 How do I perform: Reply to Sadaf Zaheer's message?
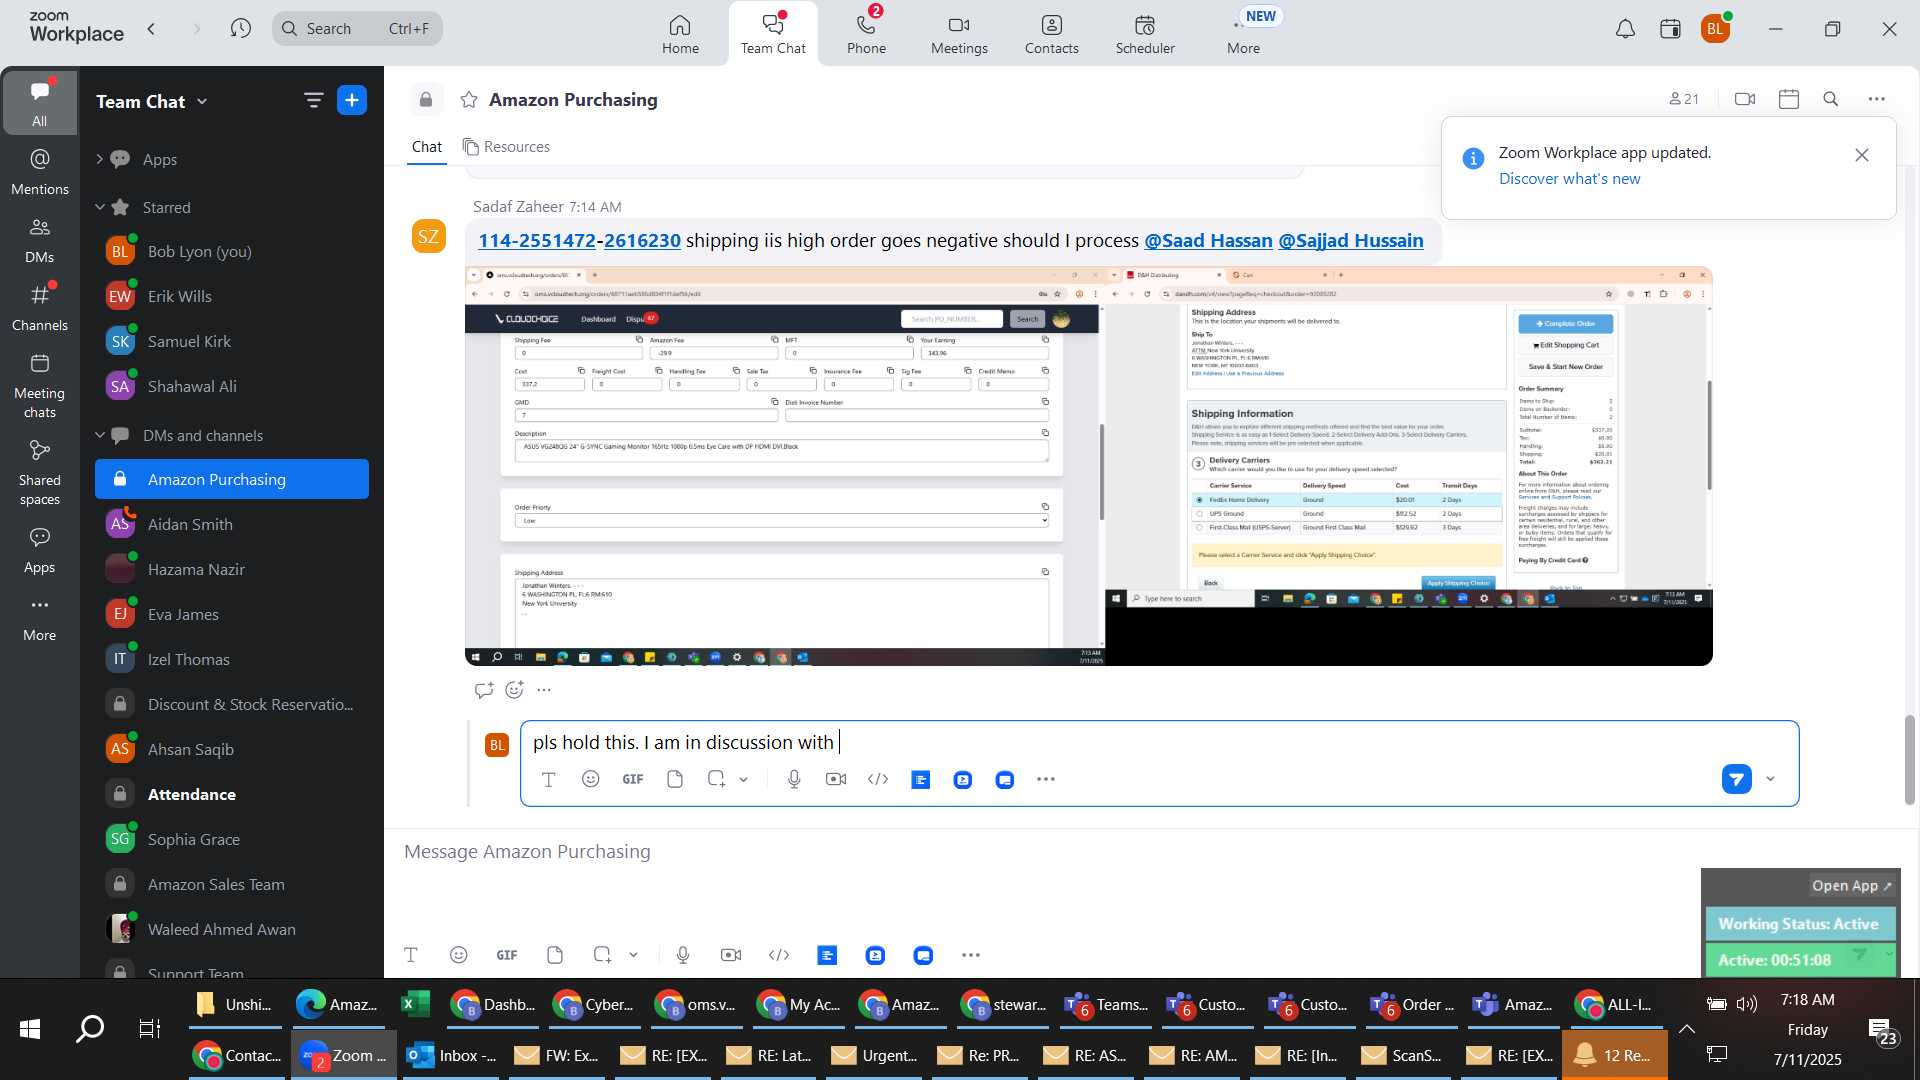pos(484,690)
